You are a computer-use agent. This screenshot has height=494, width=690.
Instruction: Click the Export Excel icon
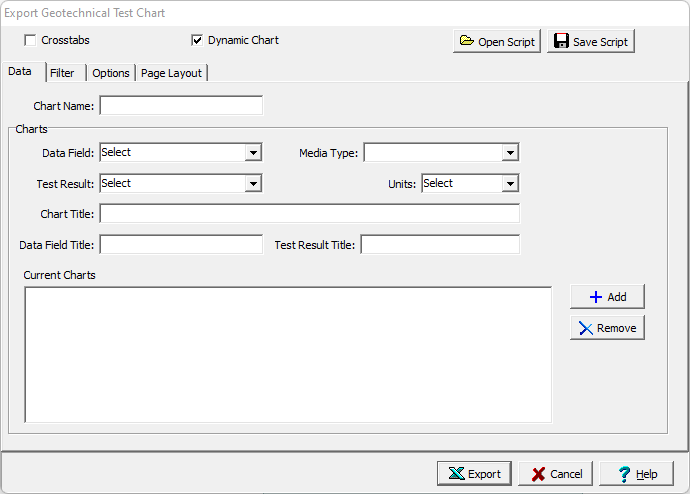456,474
